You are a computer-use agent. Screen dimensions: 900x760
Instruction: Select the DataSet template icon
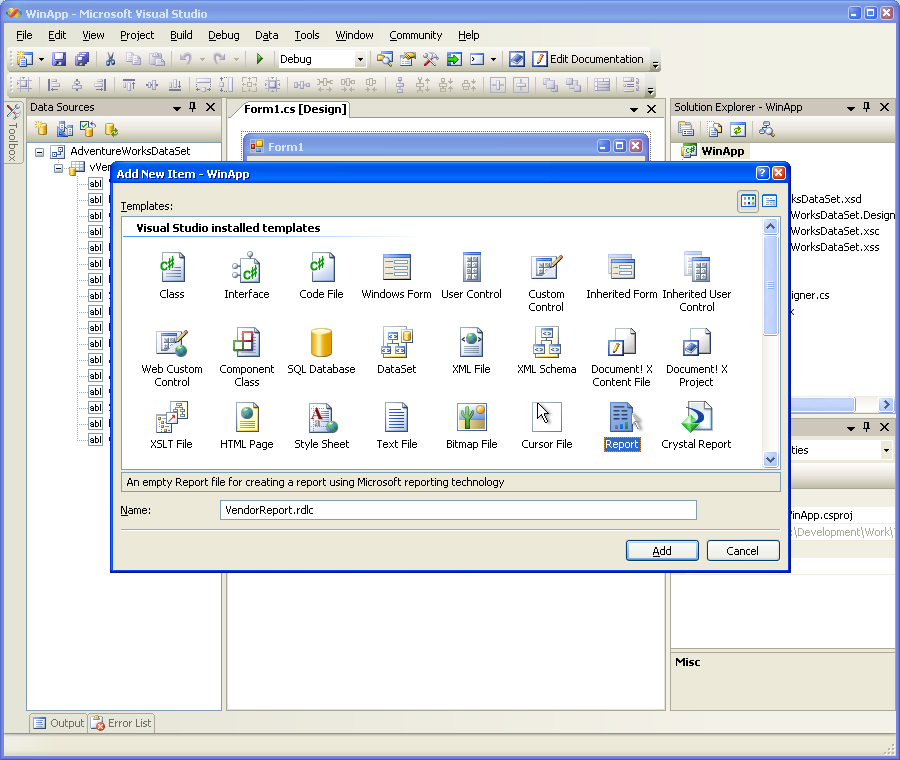(397, 343)
